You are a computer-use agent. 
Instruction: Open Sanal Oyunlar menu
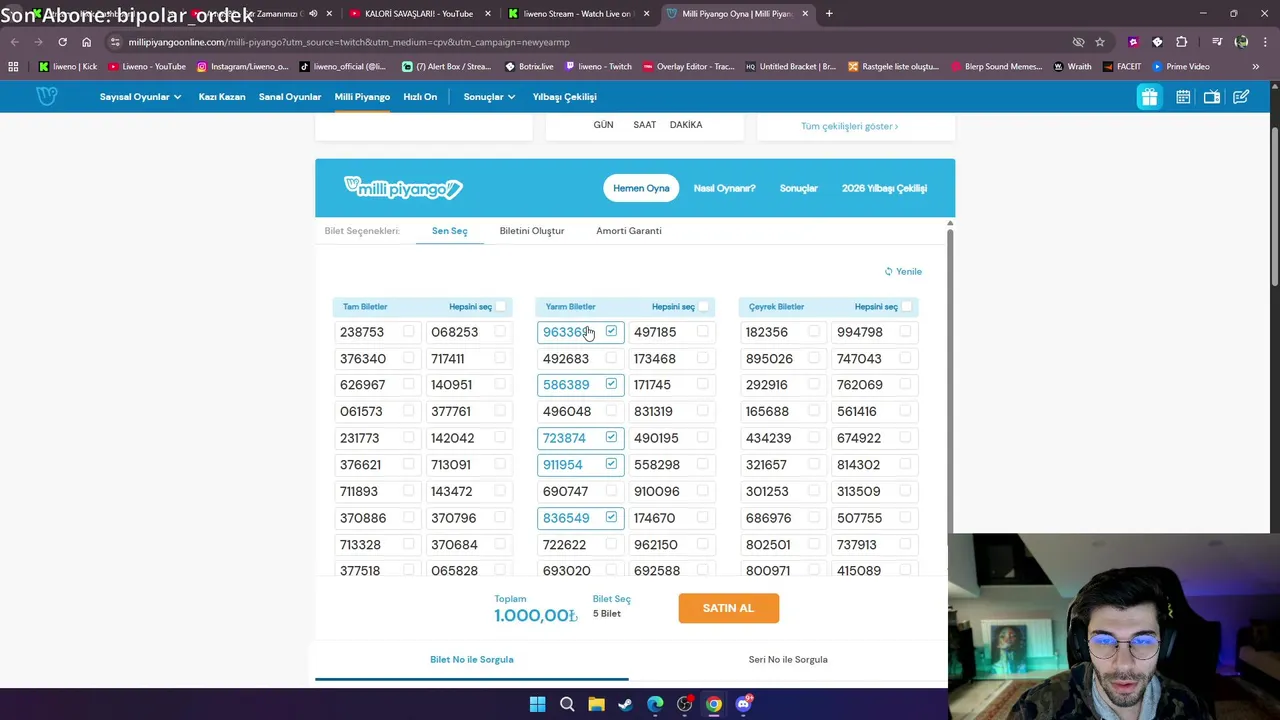pyautogui.click(x=290, y=97)
